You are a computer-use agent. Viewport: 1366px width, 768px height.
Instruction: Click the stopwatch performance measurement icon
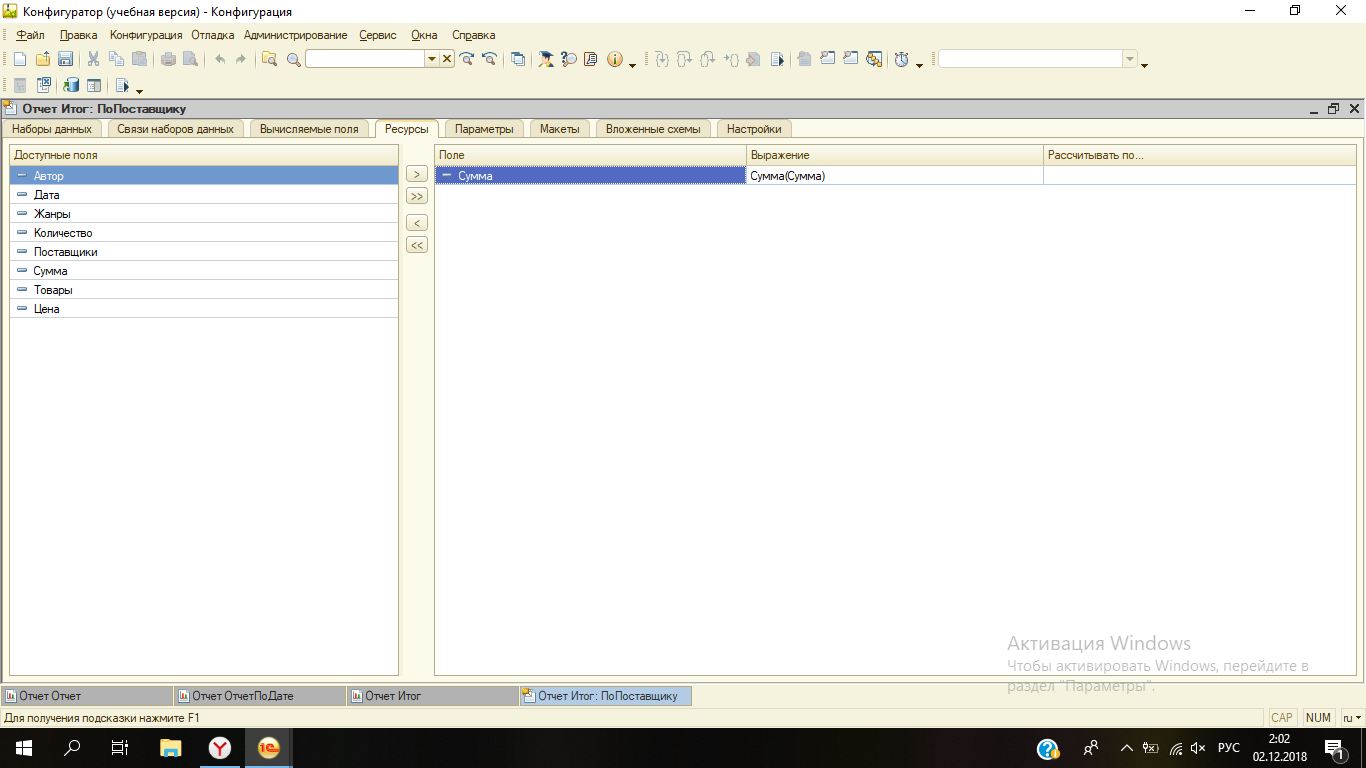click(x=901, y=59)
